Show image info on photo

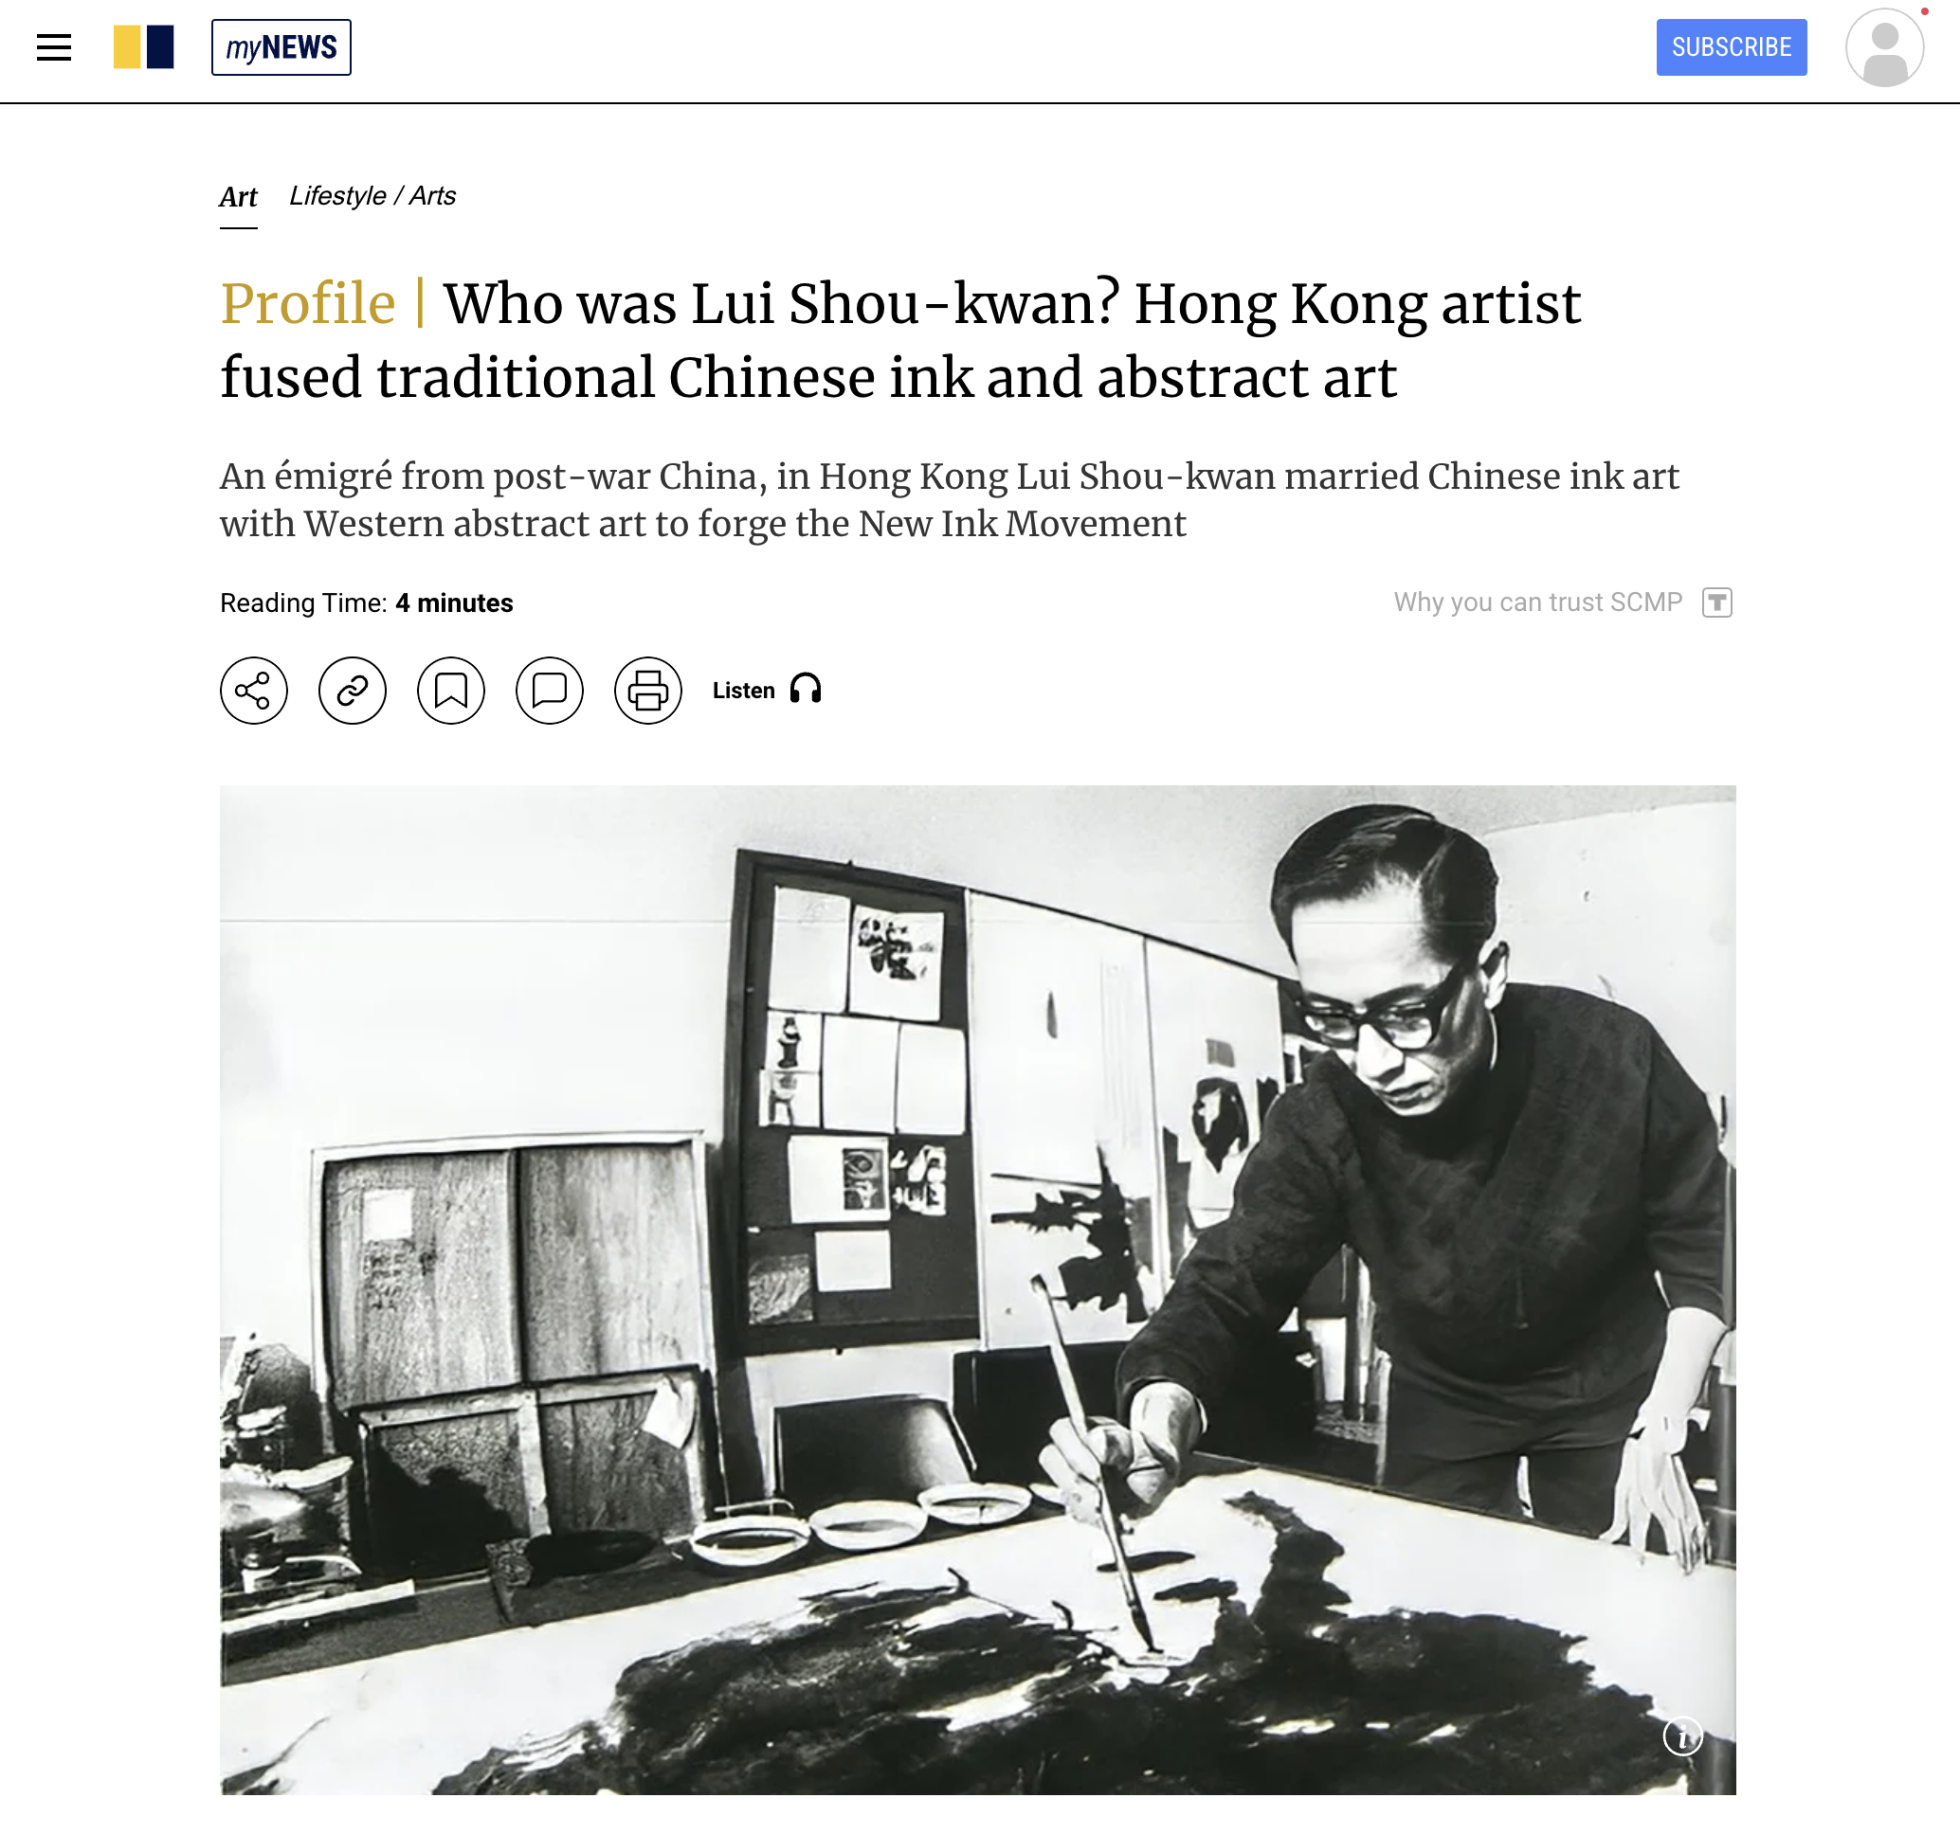coord(1682,1737)
